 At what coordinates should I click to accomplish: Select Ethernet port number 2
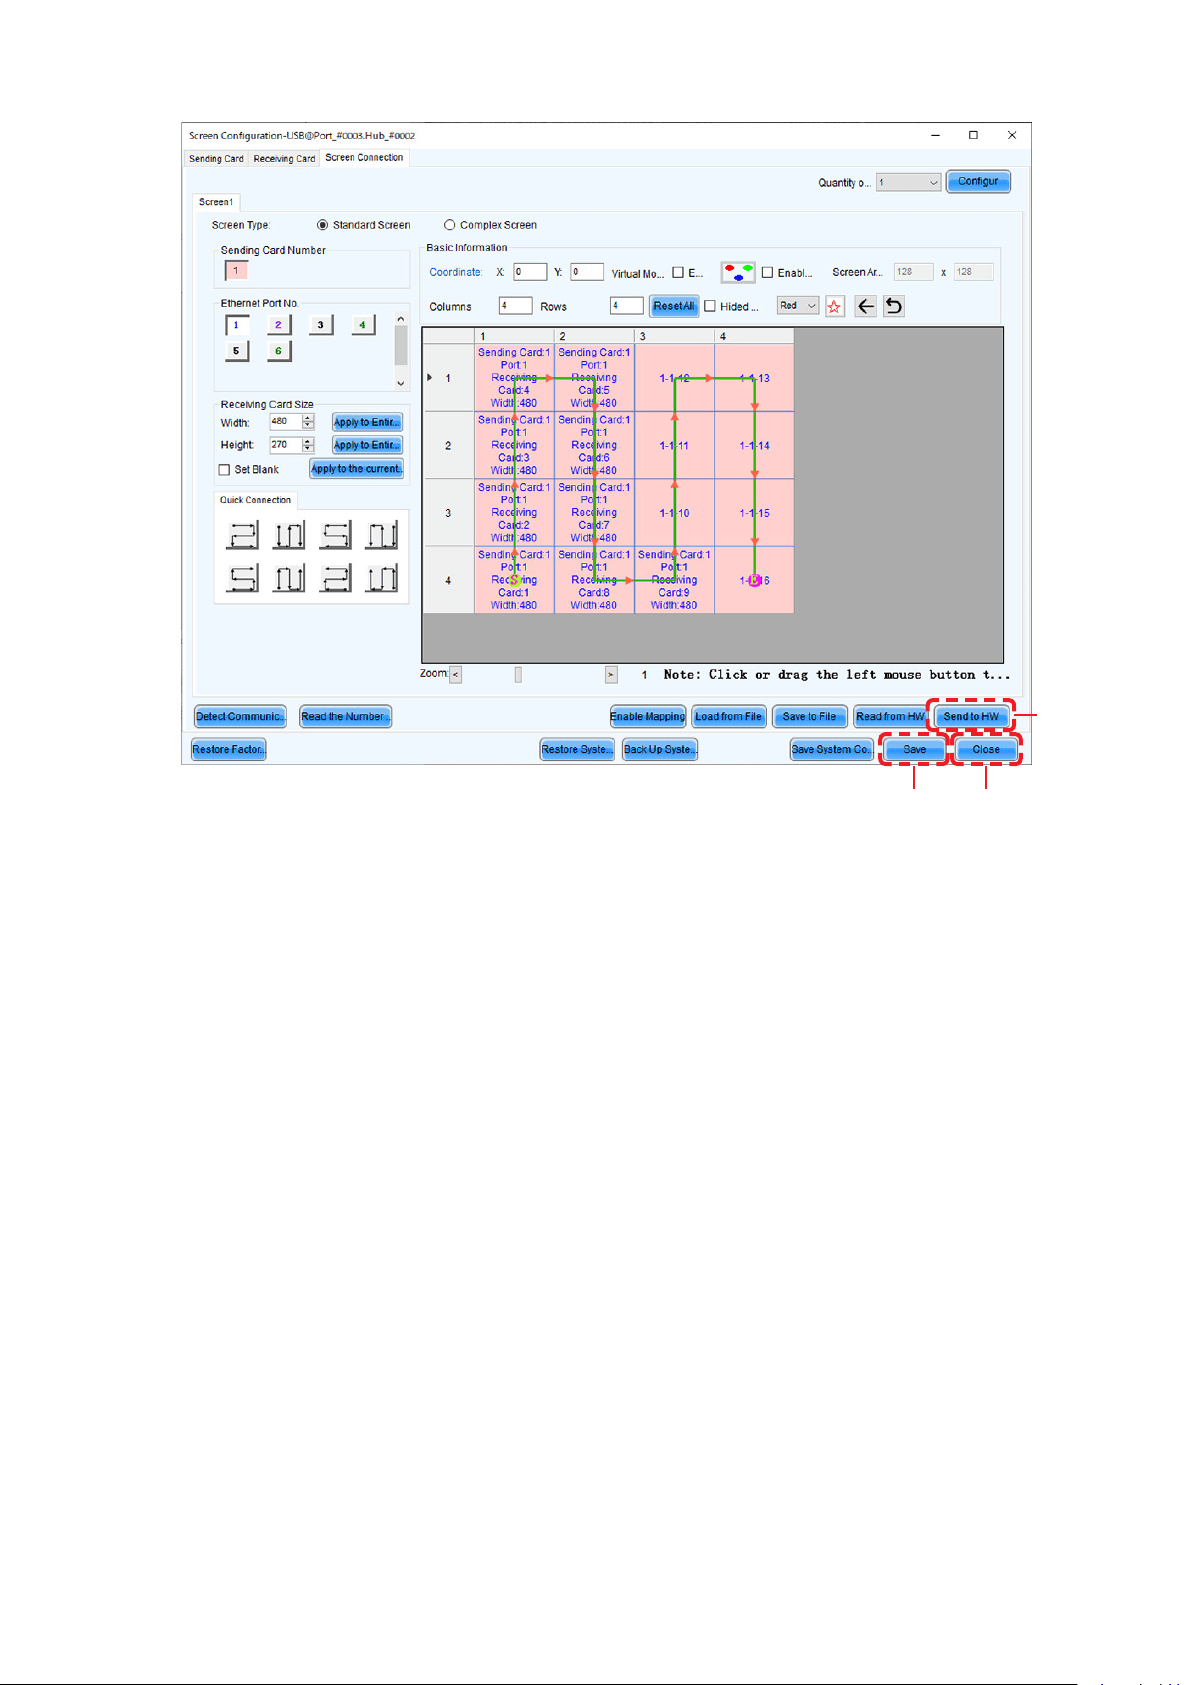[x=279, y=325]
